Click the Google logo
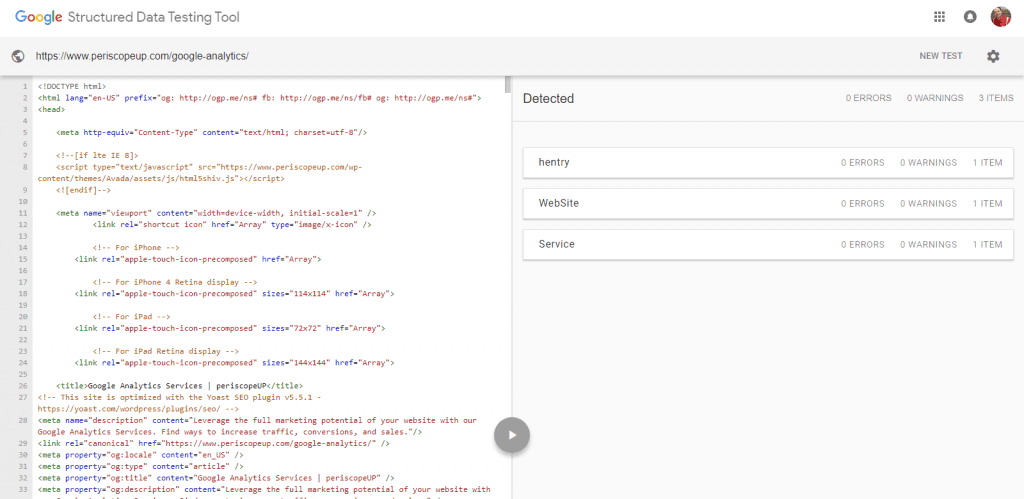The height and width of the screenshot is (499, 1024). pos(39,18)
